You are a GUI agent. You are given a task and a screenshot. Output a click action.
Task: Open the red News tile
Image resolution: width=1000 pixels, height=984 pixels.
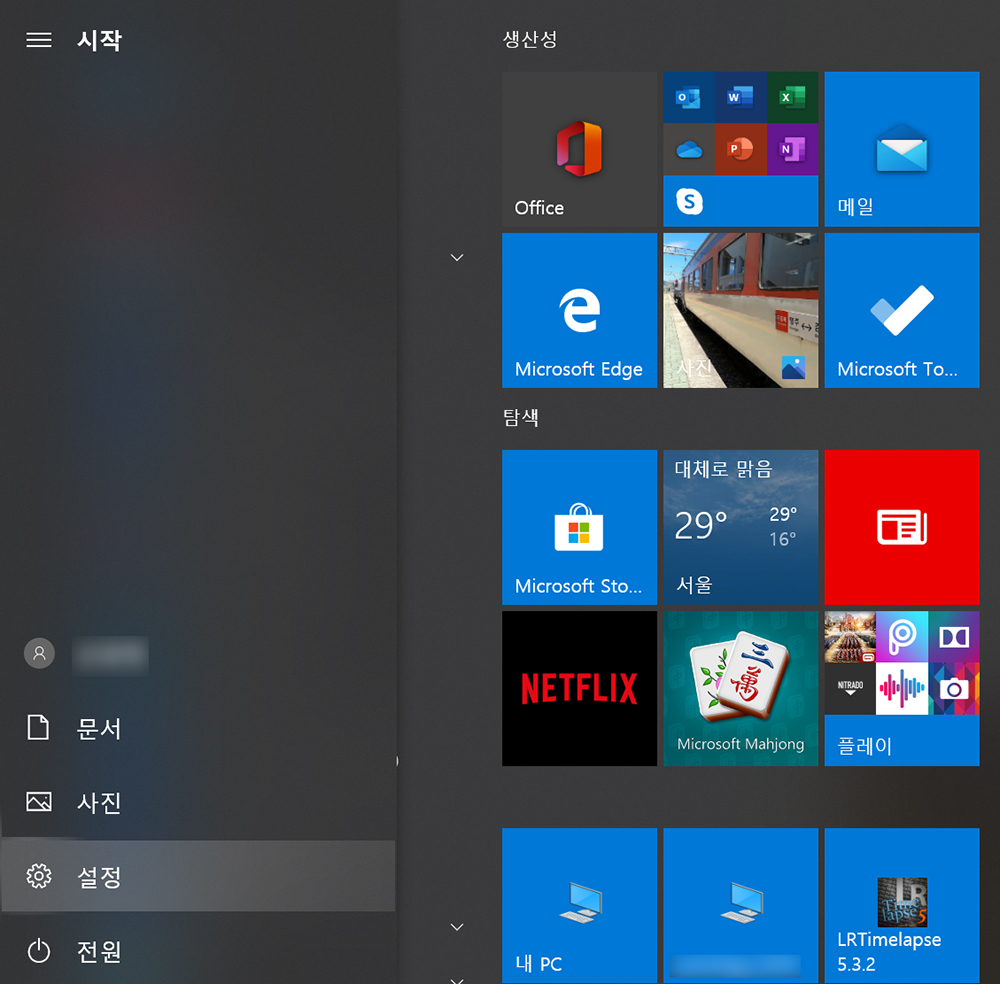(x=902, y=527)
